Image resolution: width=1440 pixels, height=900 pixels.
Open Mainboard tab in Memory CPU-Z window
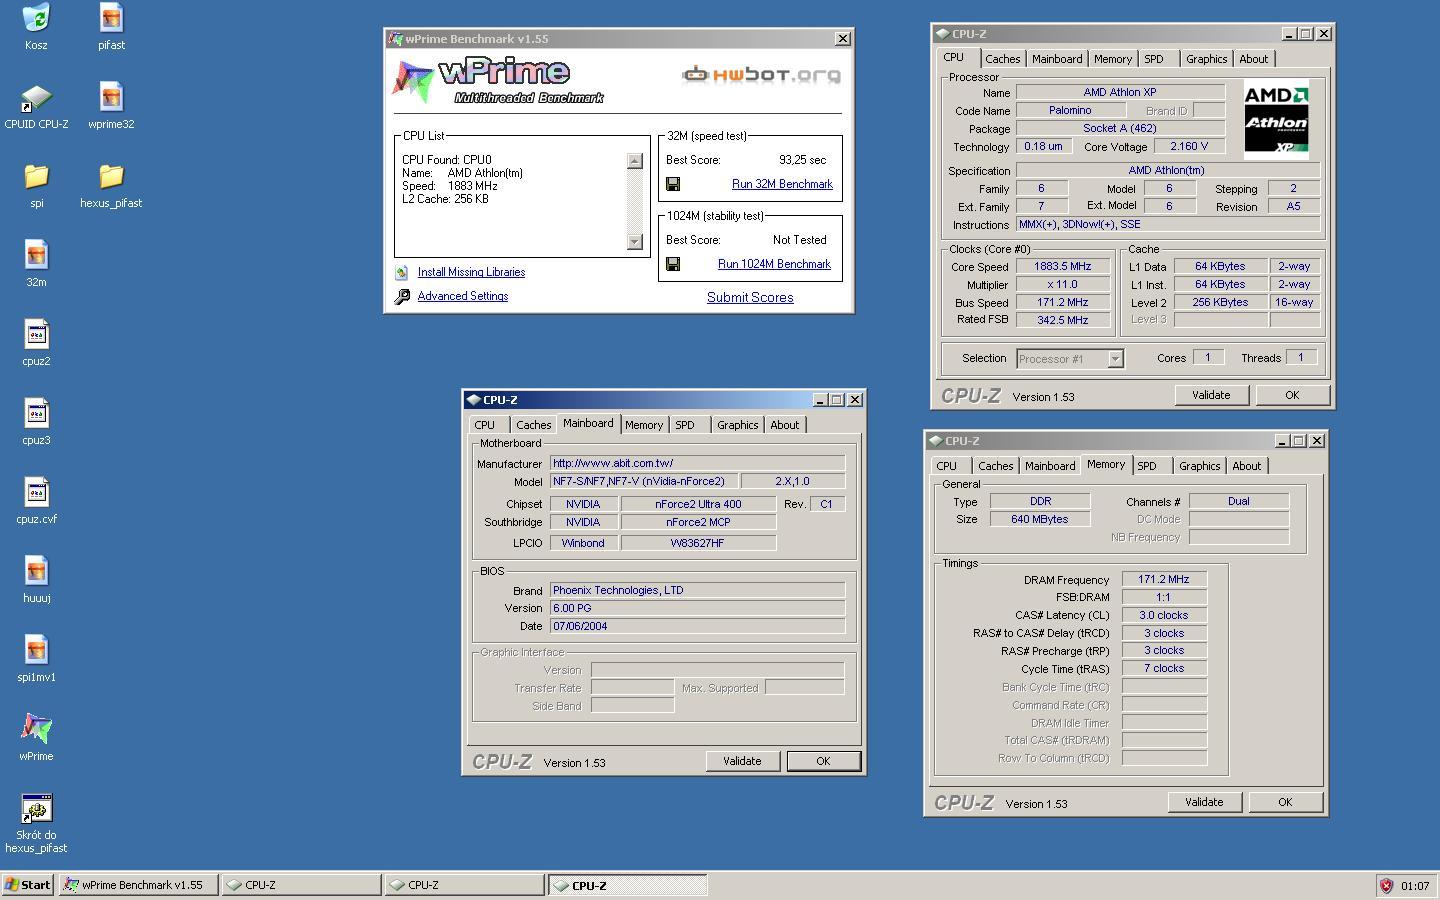1050,466
